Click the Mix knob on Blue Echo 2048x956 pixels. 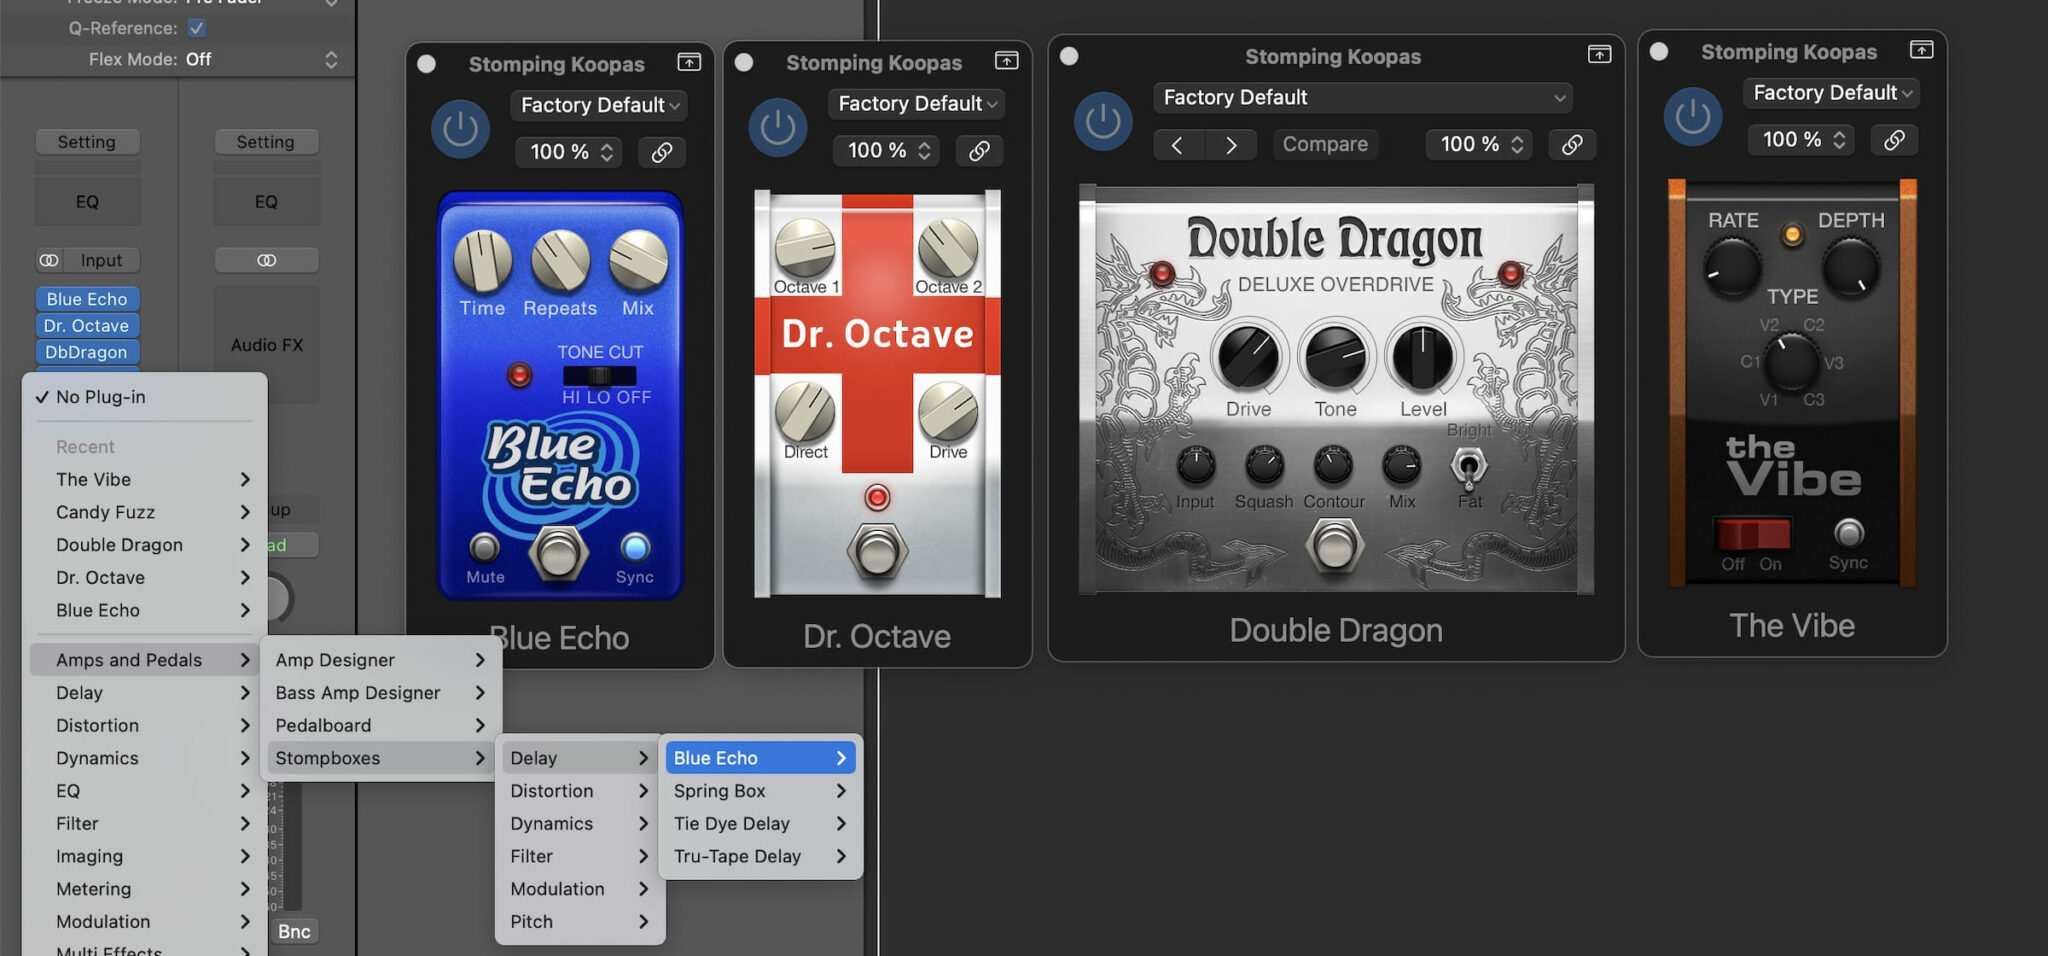point(638,260)
